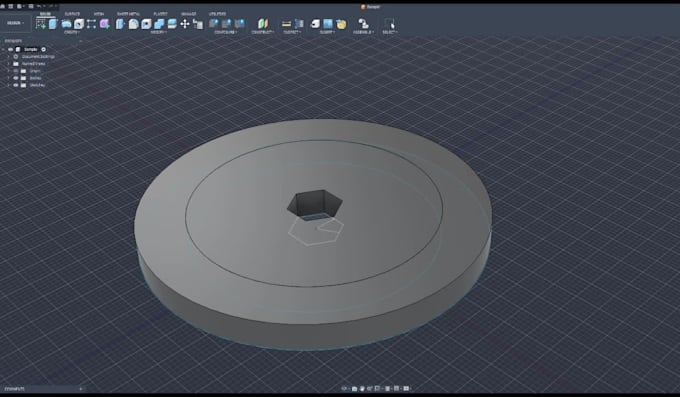Click the activate radio button beside Sample
The width and height of the screenshot is (680, 397).
coord(43,49)
